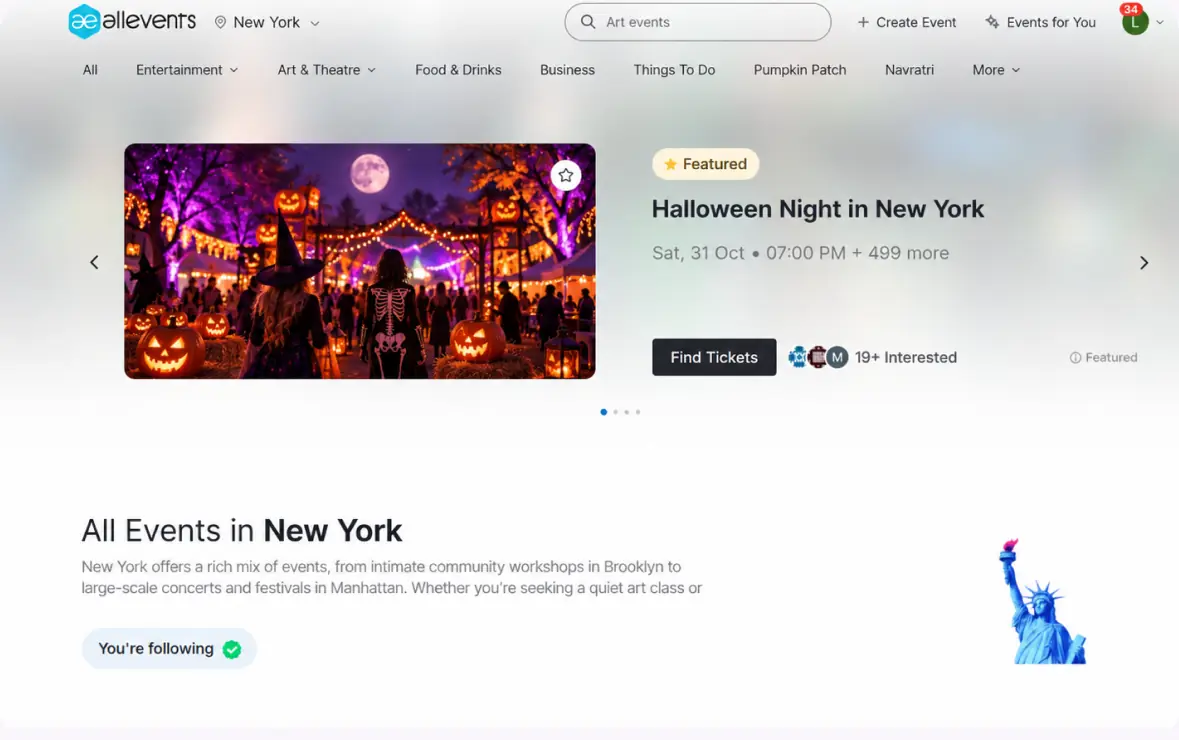Screen dimensions: 1179x740
Task: Go to next featured slide arrow
Action: (x=1144, y=262)
